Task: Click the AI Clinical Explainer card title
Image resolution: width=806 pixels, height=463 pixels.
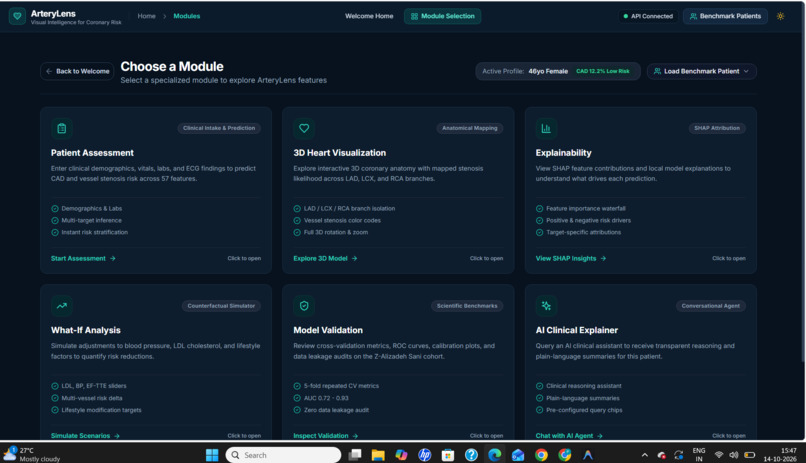Action: pyautogui.click(x=577, y=330)
